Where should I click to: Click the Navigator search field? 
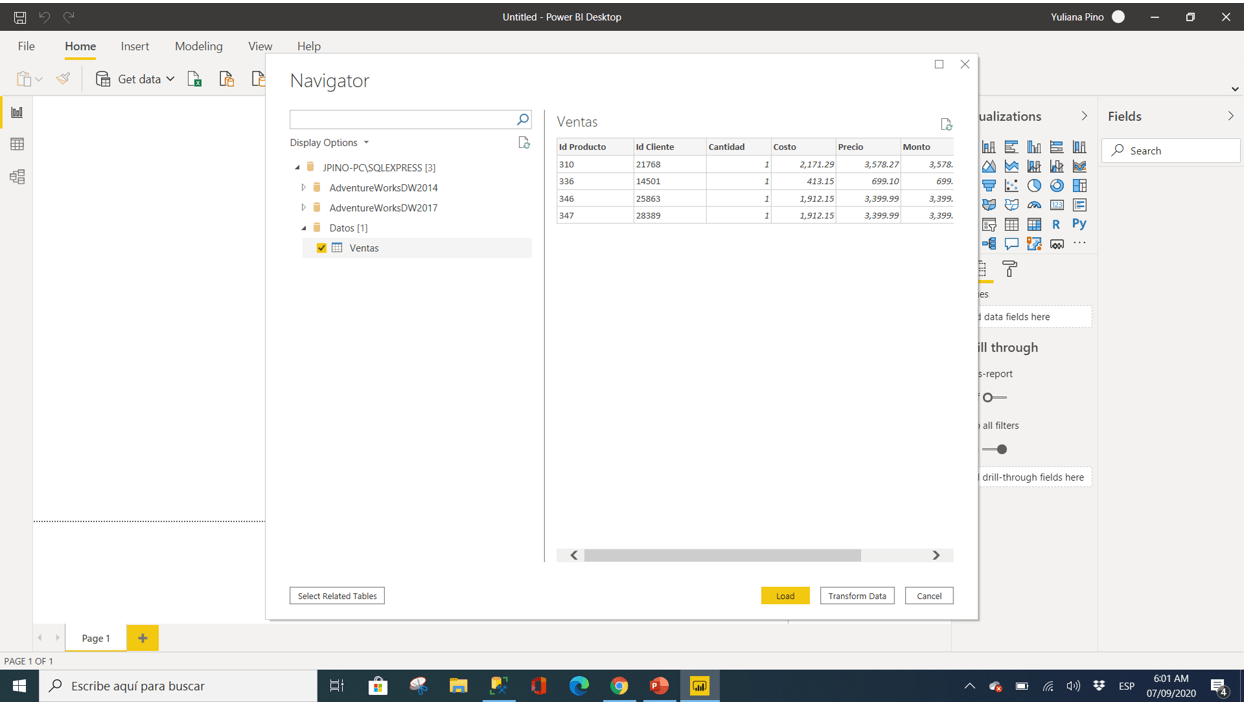[x=410, y=118]
